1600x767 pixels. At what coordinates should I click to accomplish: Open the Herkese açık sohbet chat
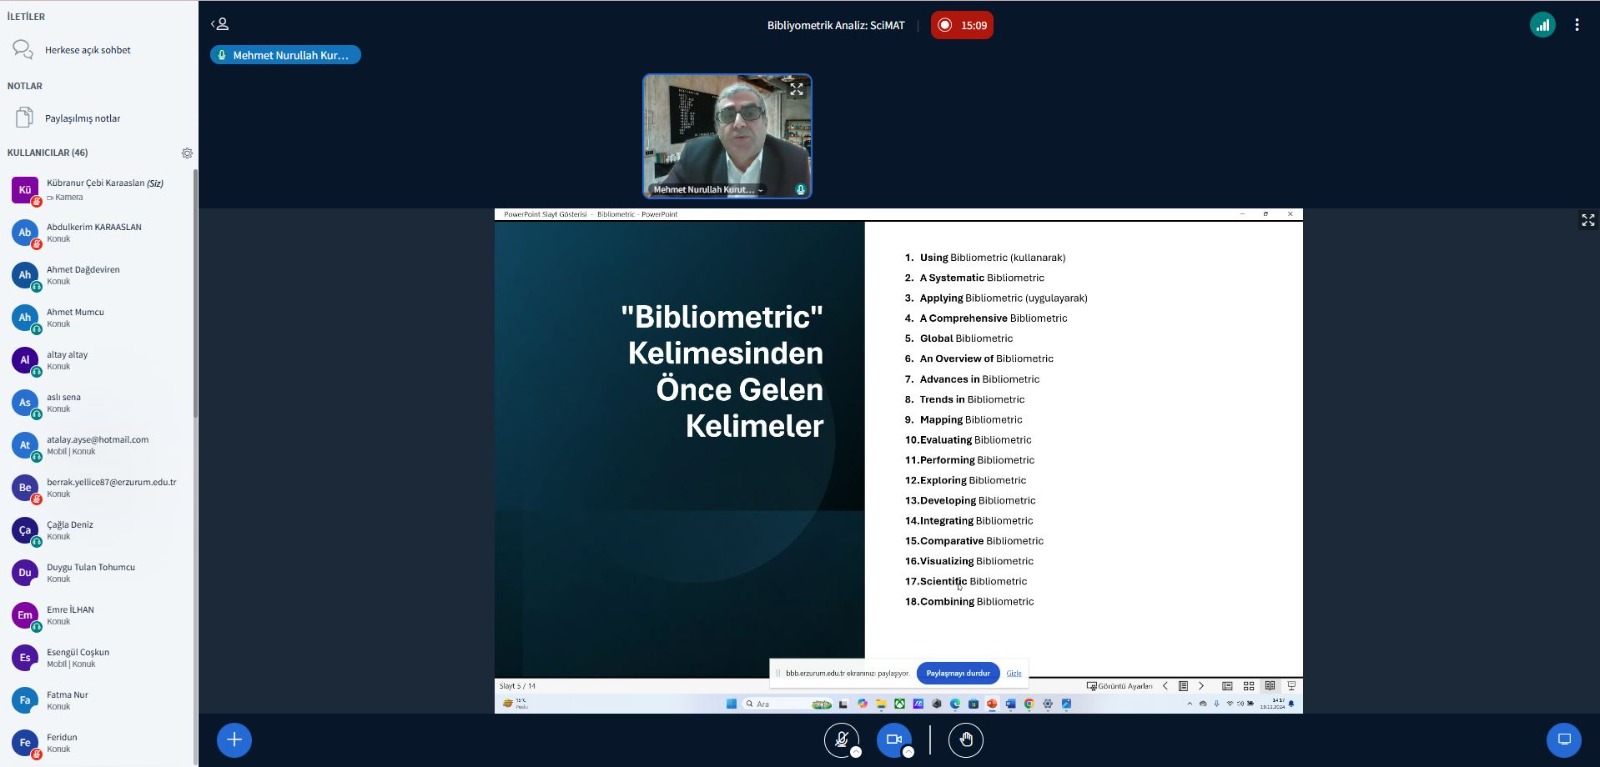[x=87, y=50]
